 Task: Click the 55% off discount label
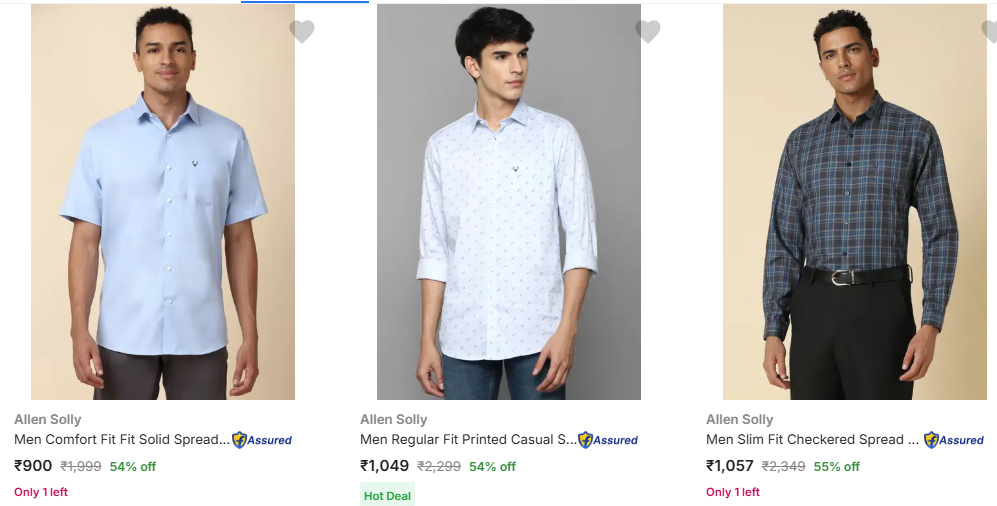pos(835,467)
